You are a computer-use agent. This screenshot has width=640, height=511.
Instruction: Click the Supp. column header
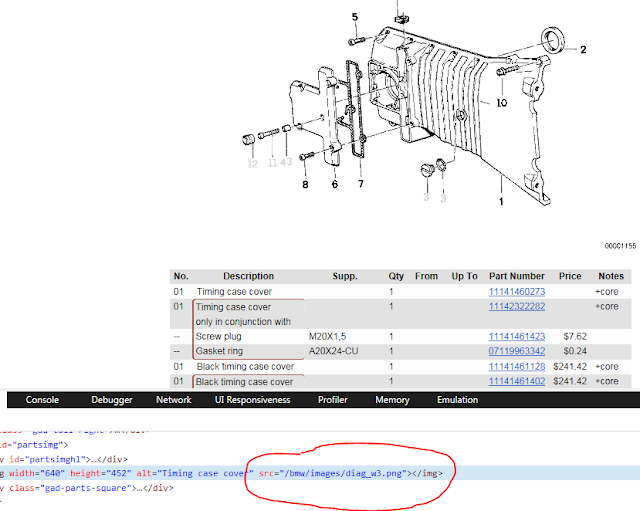345,276
